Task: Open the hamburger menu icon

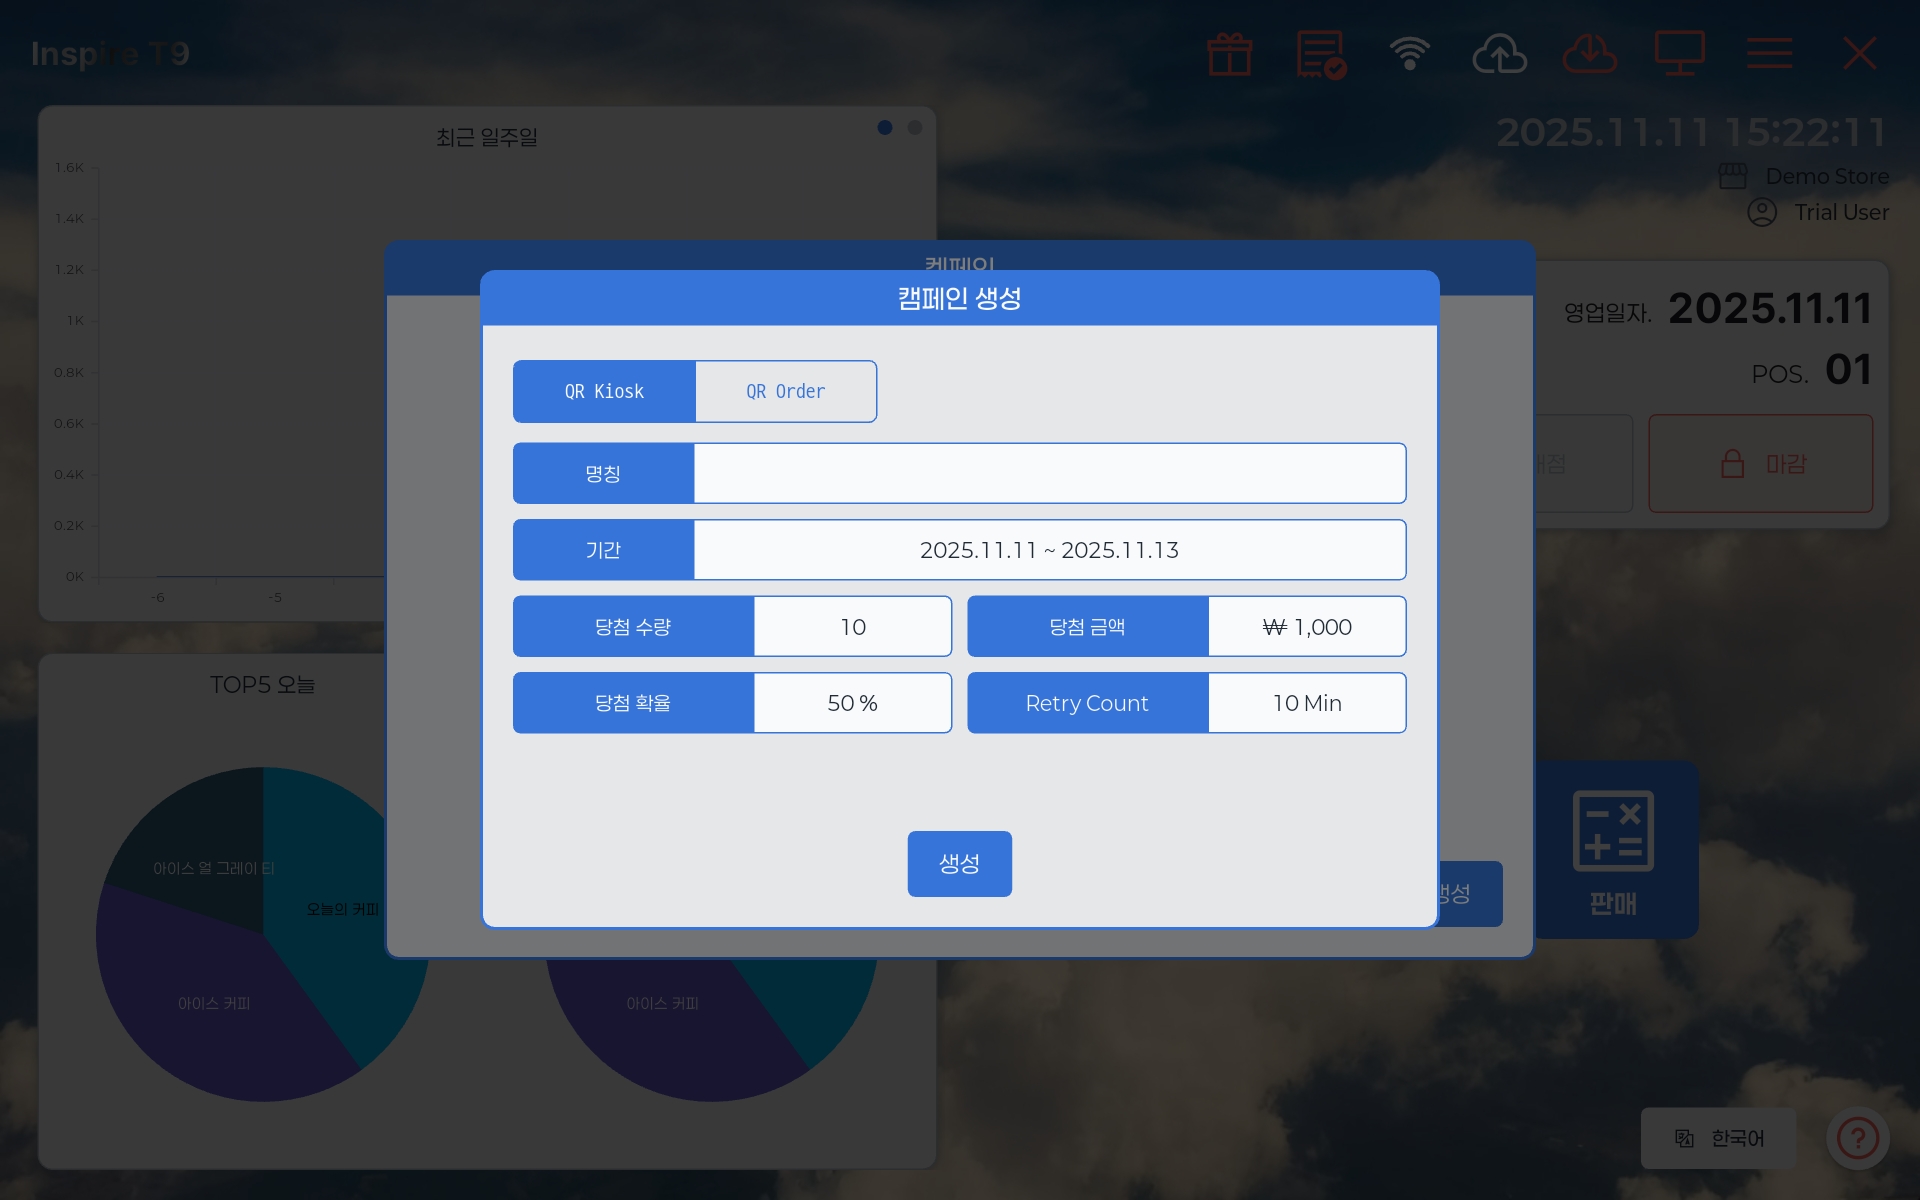Action: [x=1769, y=54]
